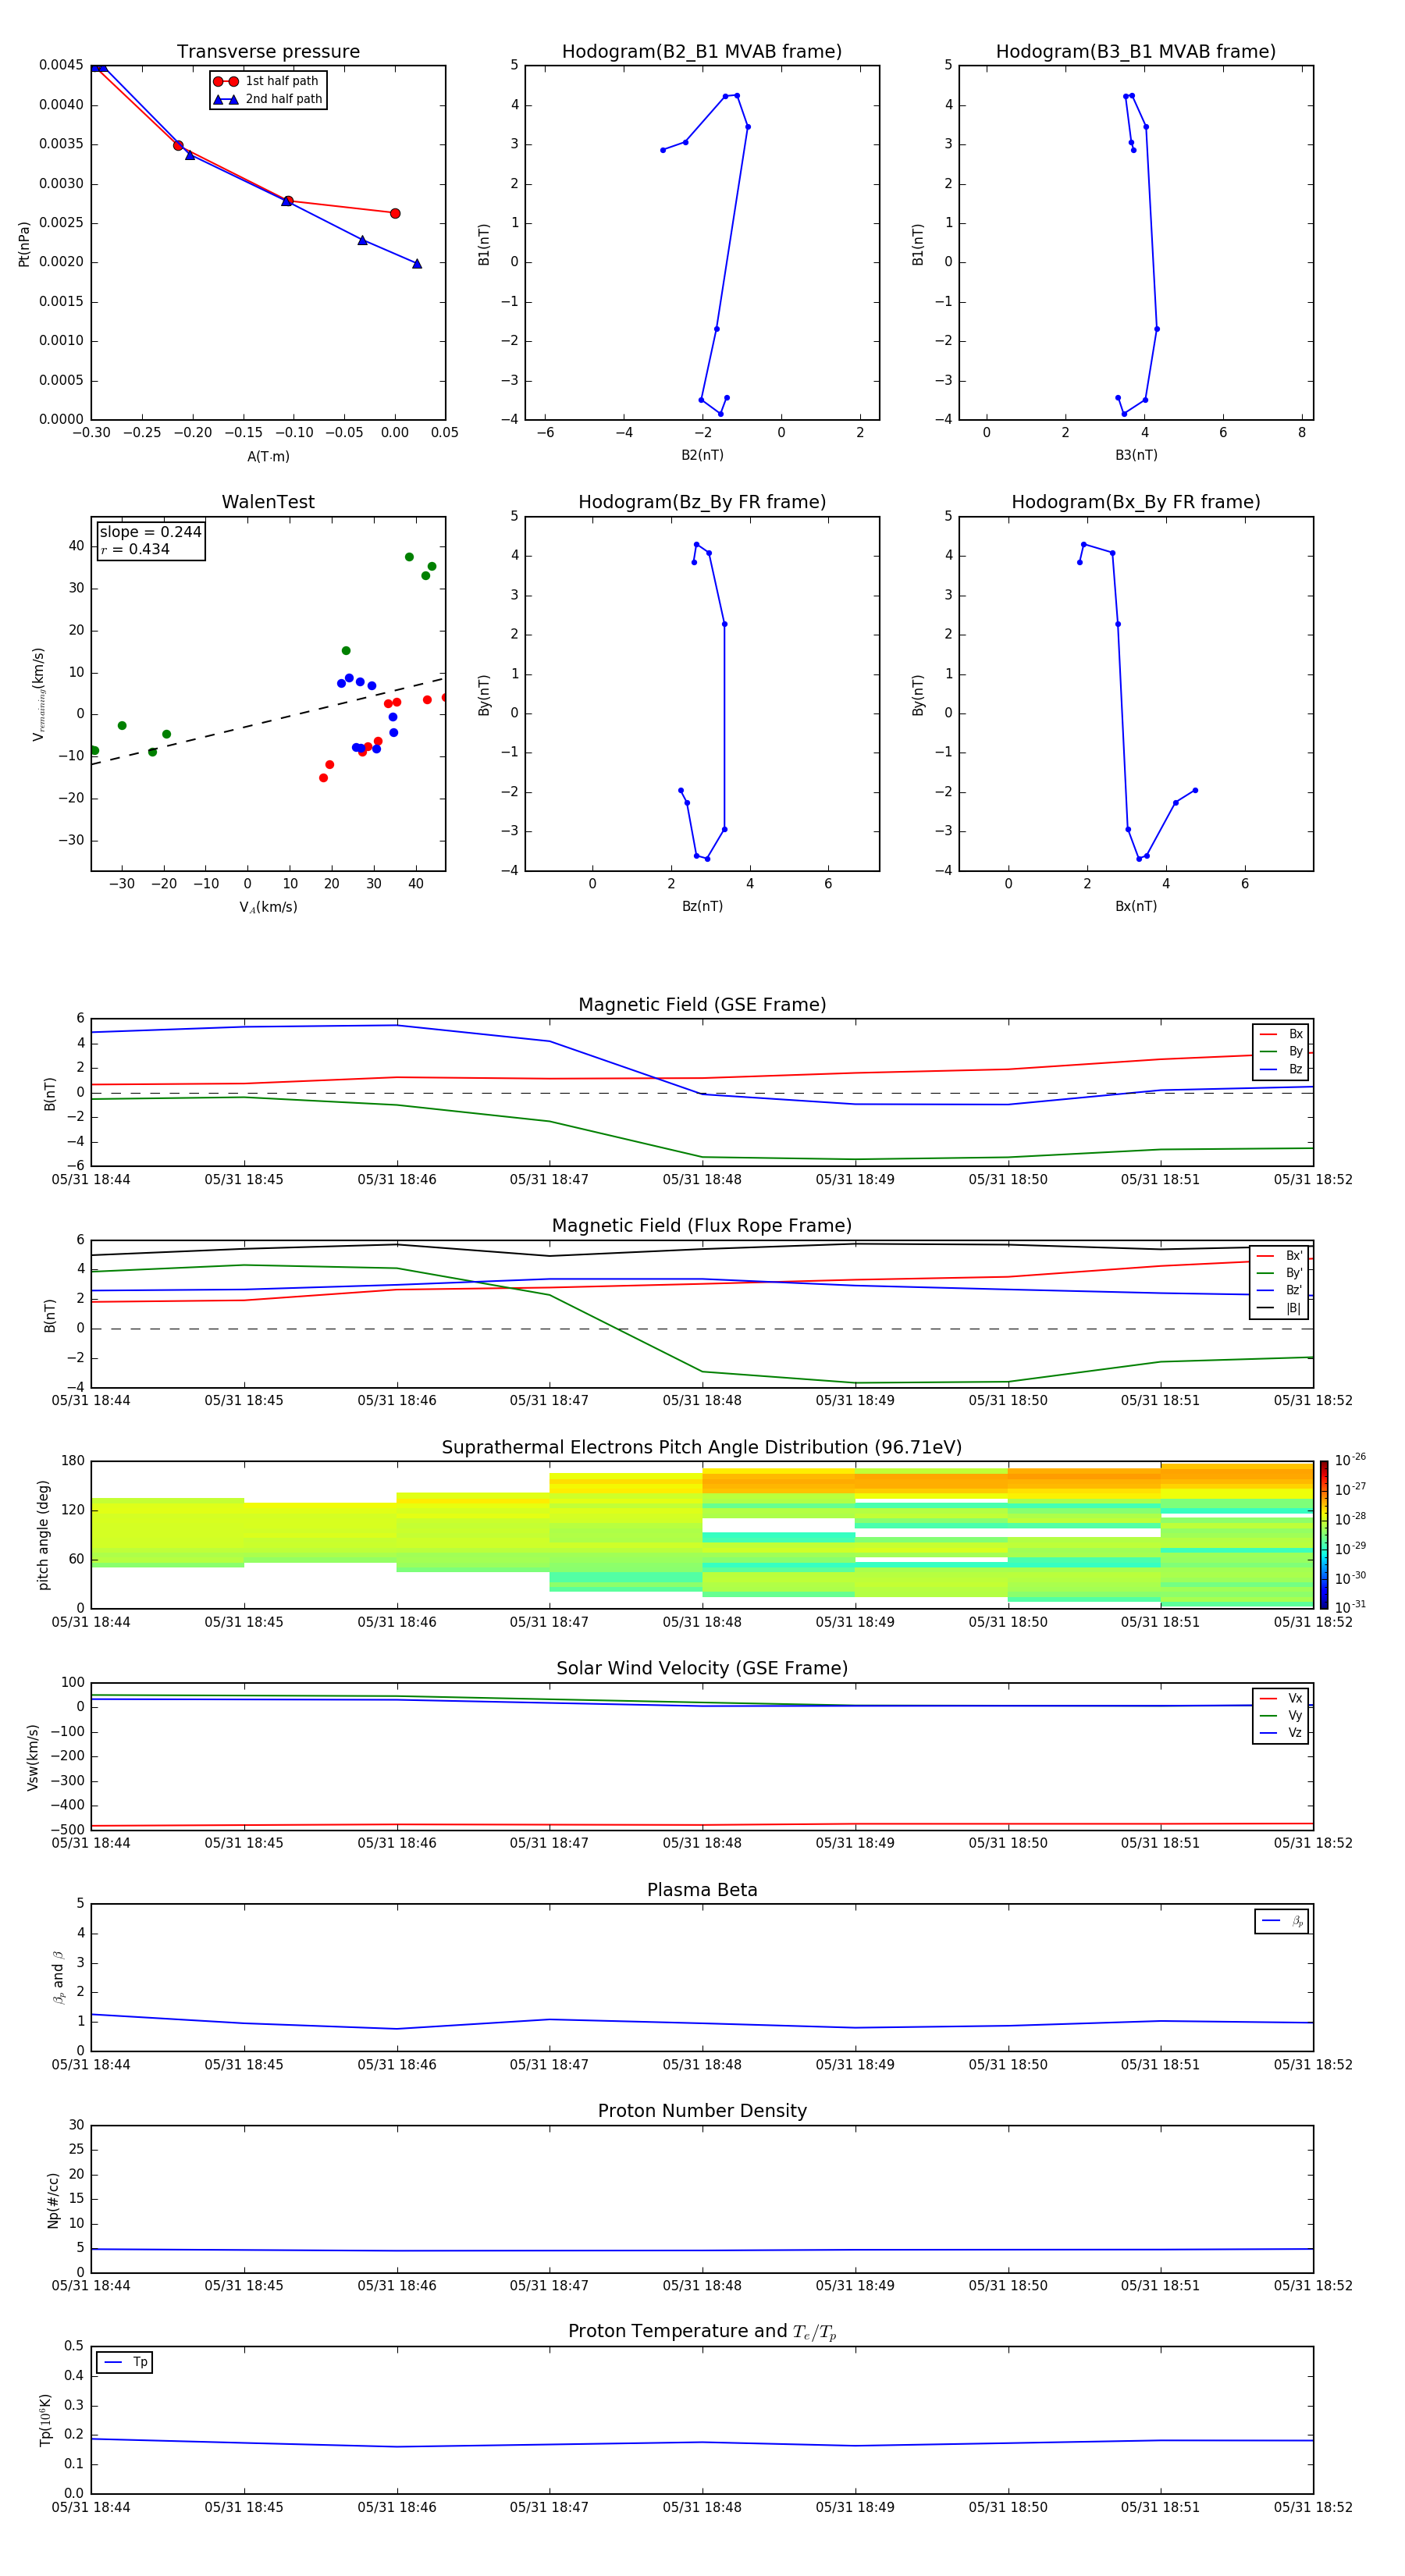The width and height of the screenshot is (1405, 2576).
Task: Select the "r = 0.434" annotation
Action: point(135,550)
